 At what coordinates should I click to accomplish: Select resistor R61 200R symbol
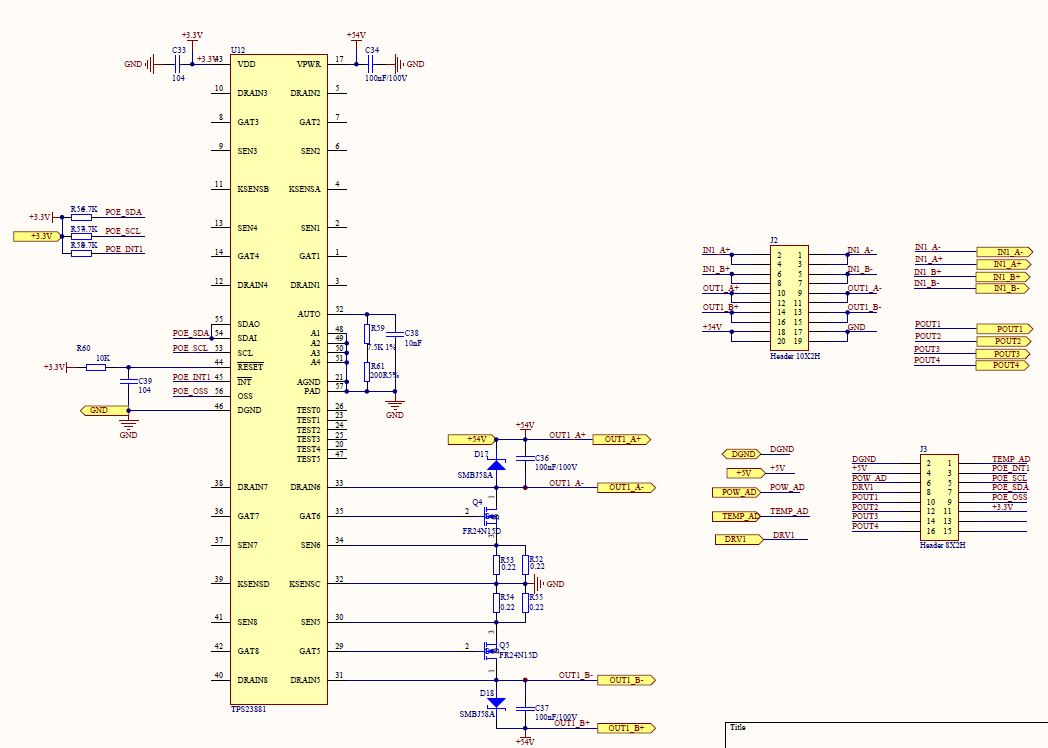coord(367,372)
